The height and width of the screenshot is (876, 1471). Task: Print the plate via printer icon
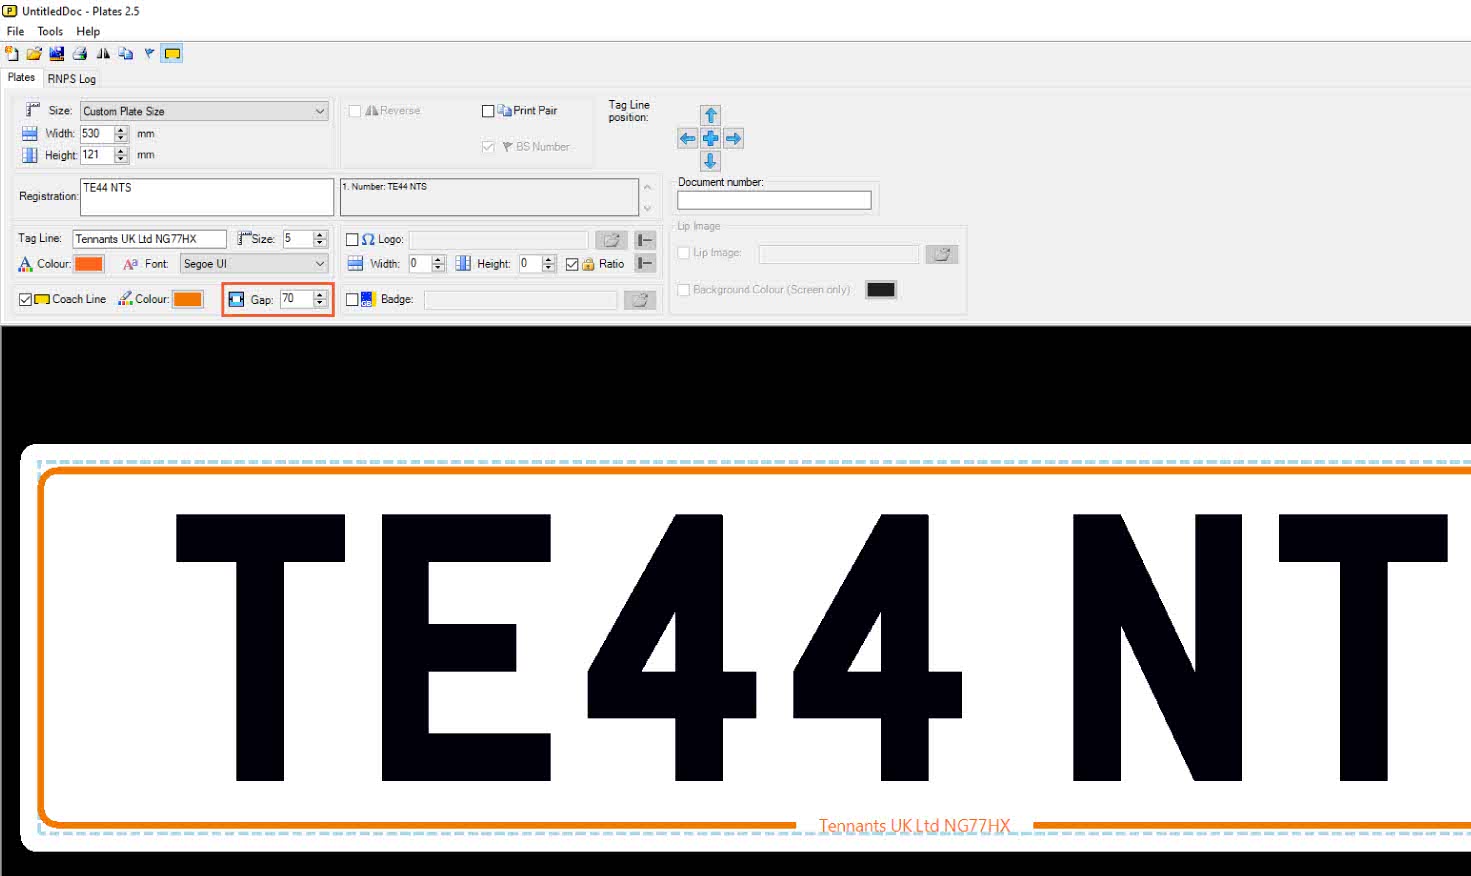pyautogui.click(x=79, y=54)
